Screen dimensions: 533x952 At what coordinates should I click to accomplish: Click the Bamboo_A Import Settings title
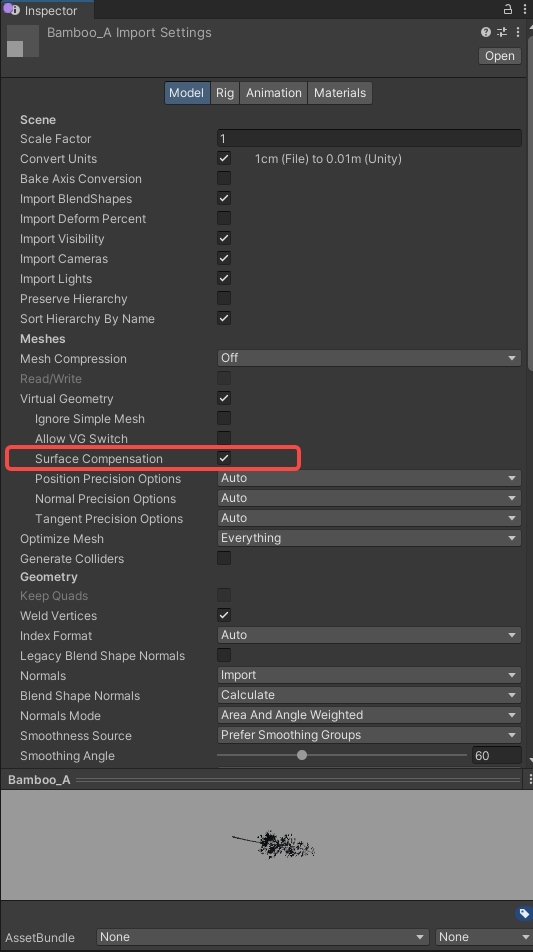pyautogui.click(x=129, y=33)
